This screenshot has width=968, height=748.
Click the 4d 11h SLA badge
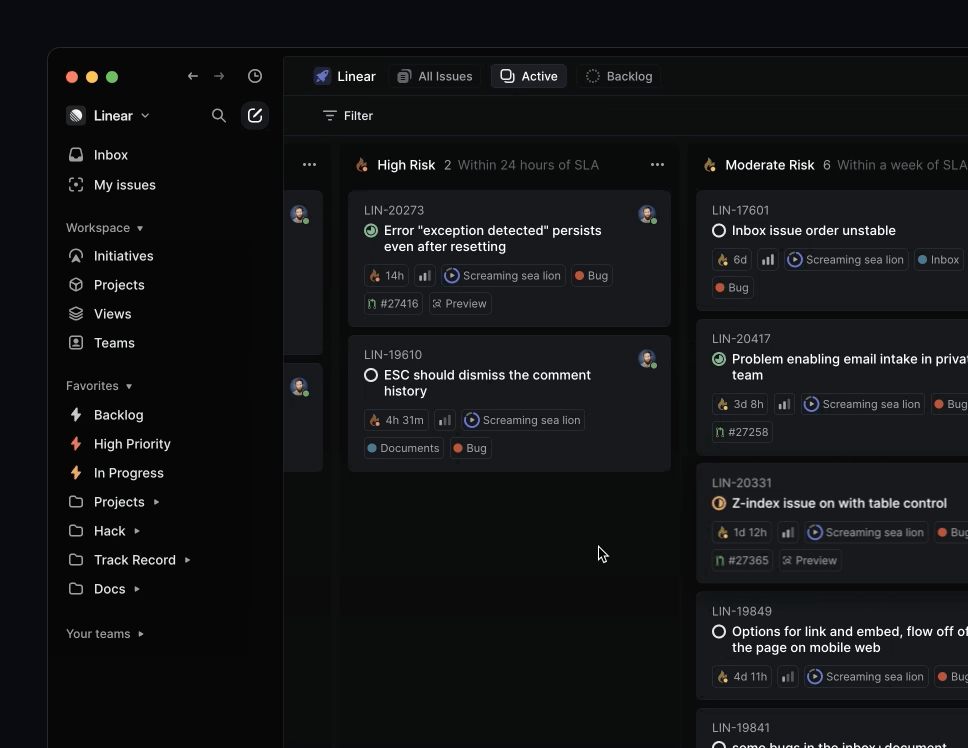coord(741,677)
